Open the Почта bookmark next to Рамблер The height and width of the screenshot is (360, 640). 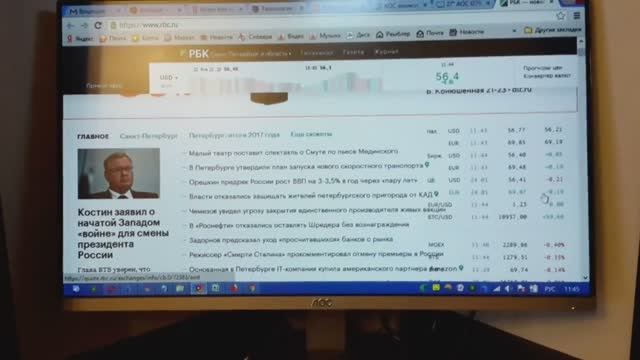(x=430, y=33)
